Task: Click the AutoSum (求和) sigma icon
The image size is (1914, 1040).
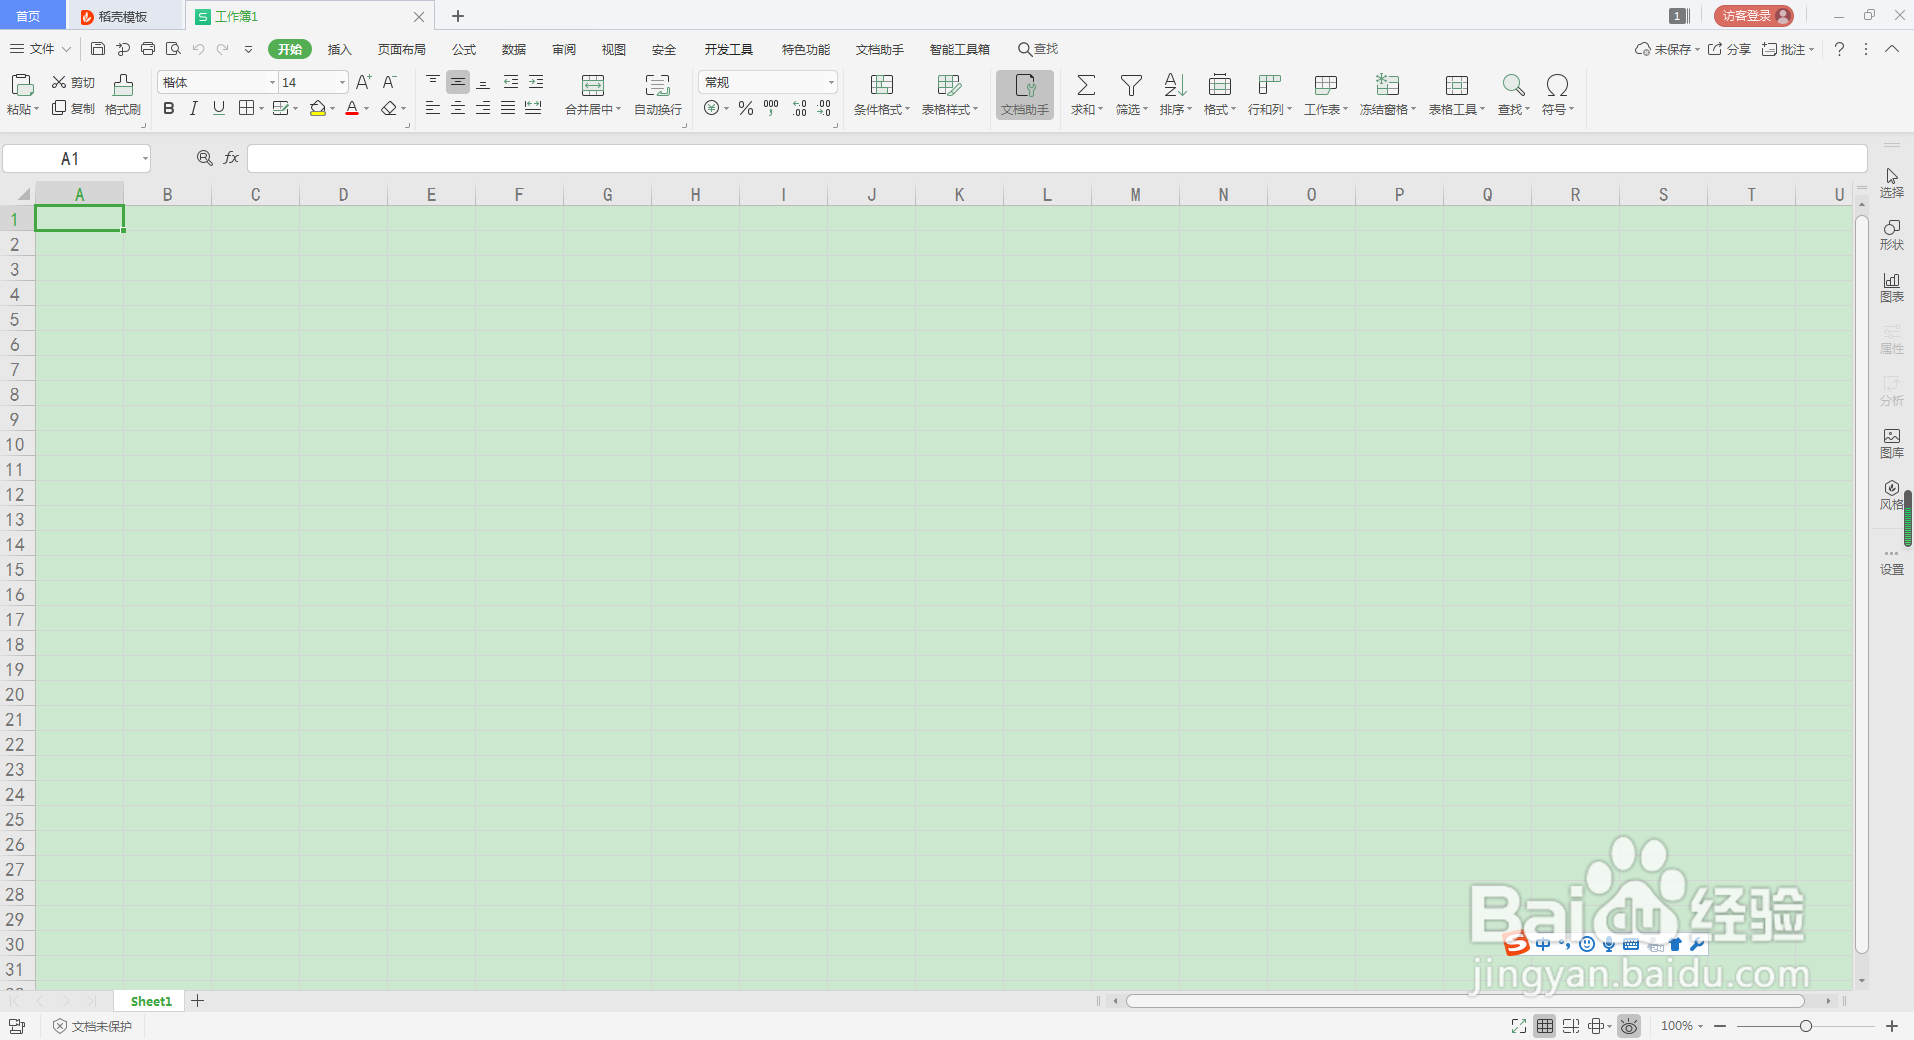Action: tap(1086, 85)
